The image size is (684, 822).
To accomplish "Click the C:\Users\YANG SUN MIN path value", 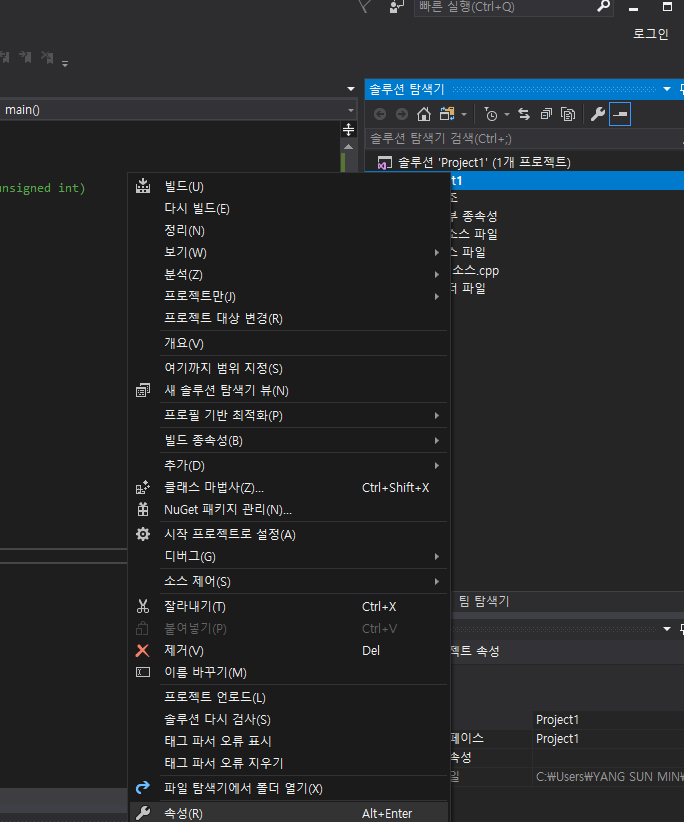I will 610,776.
